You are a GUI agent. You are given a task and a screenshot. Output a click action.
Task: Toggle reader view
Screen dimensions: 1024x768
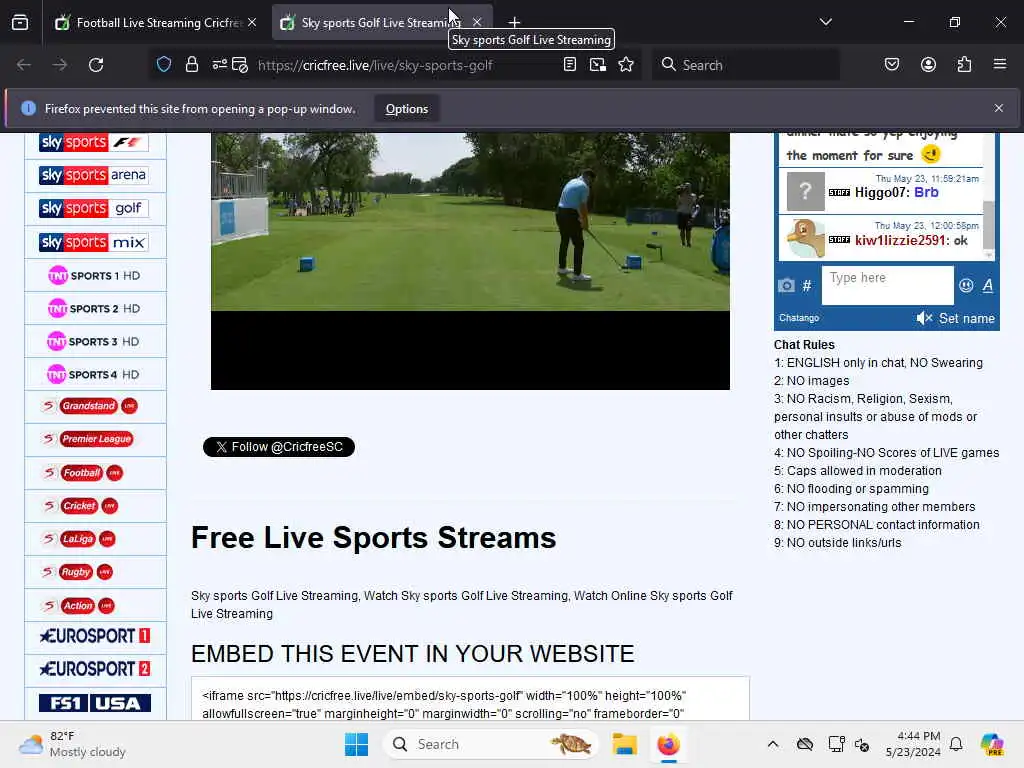[570, 65]
